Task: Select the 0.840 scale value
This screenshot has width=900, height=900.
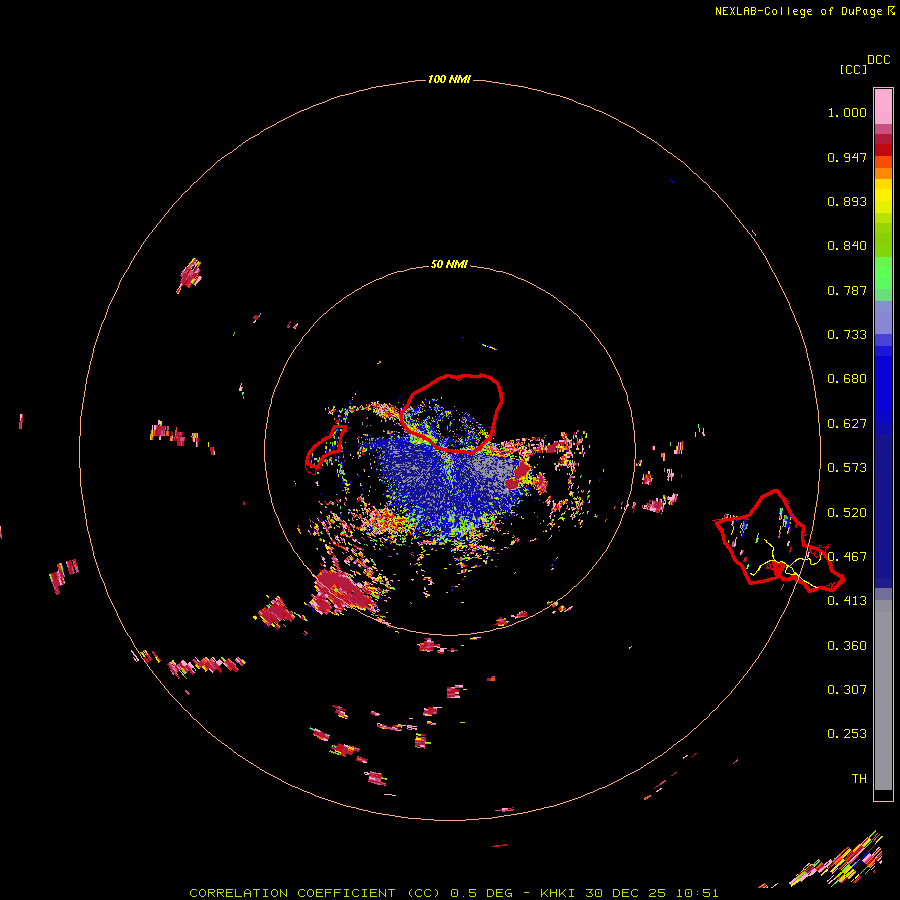Action: (x=847, y=246)
